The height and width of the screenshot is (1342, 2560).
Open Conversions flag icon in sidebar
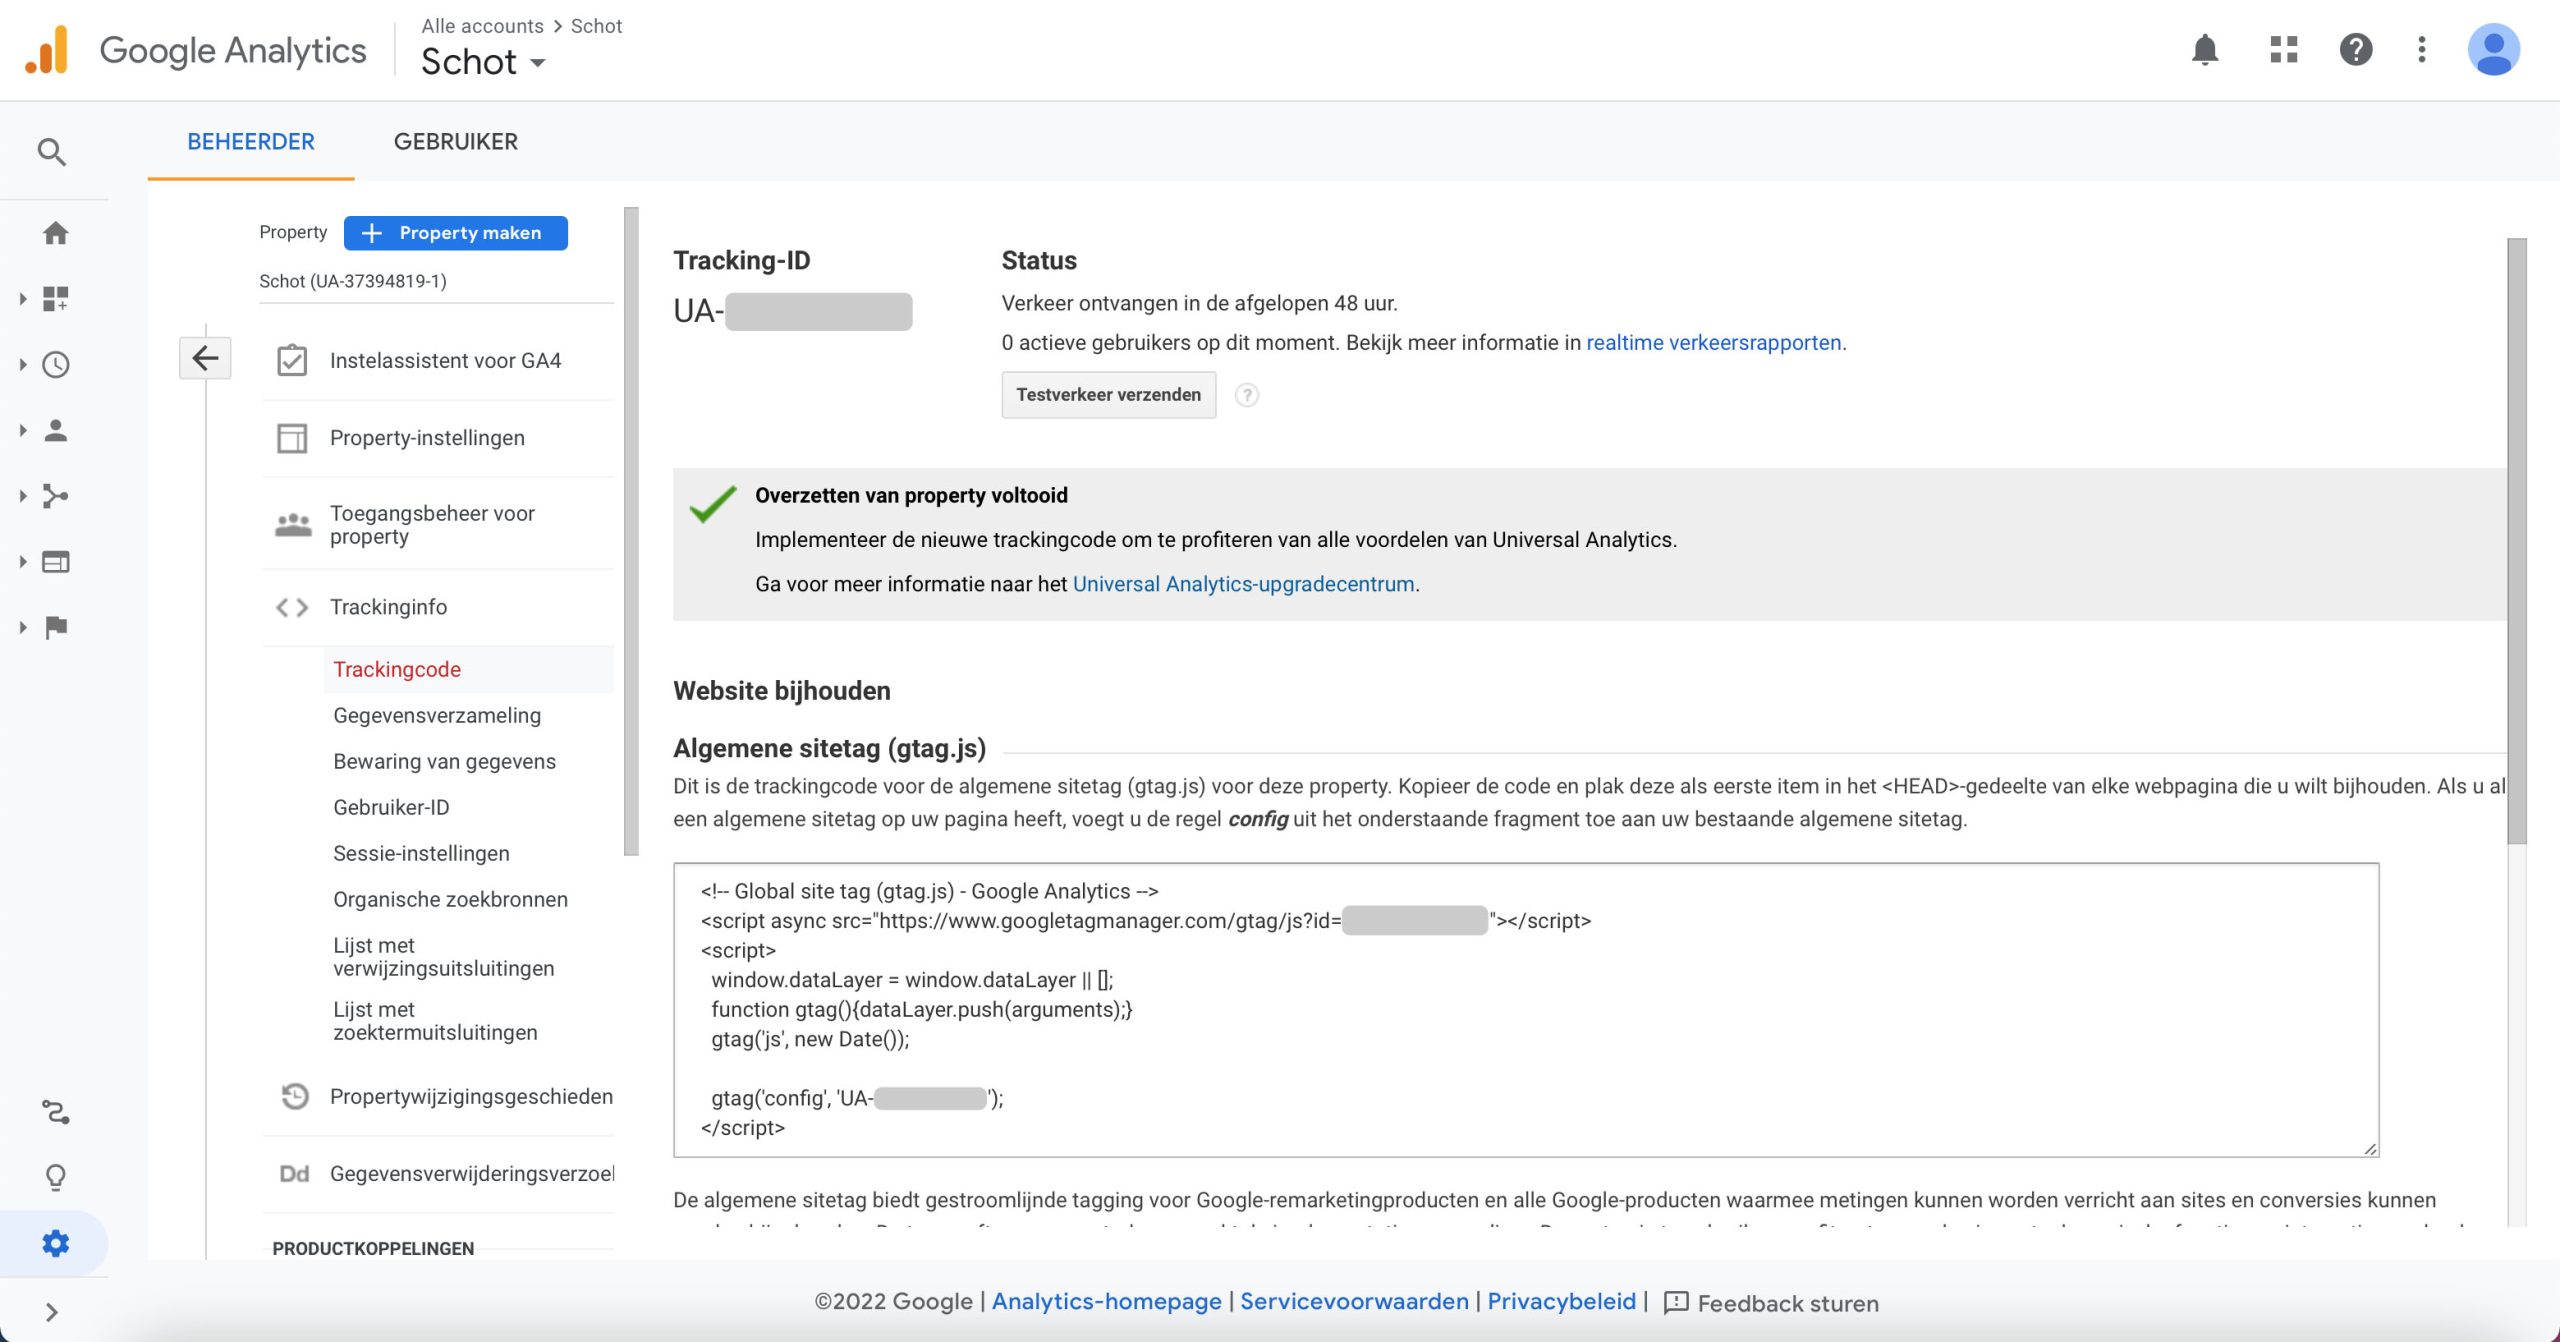tap(56, 627)
